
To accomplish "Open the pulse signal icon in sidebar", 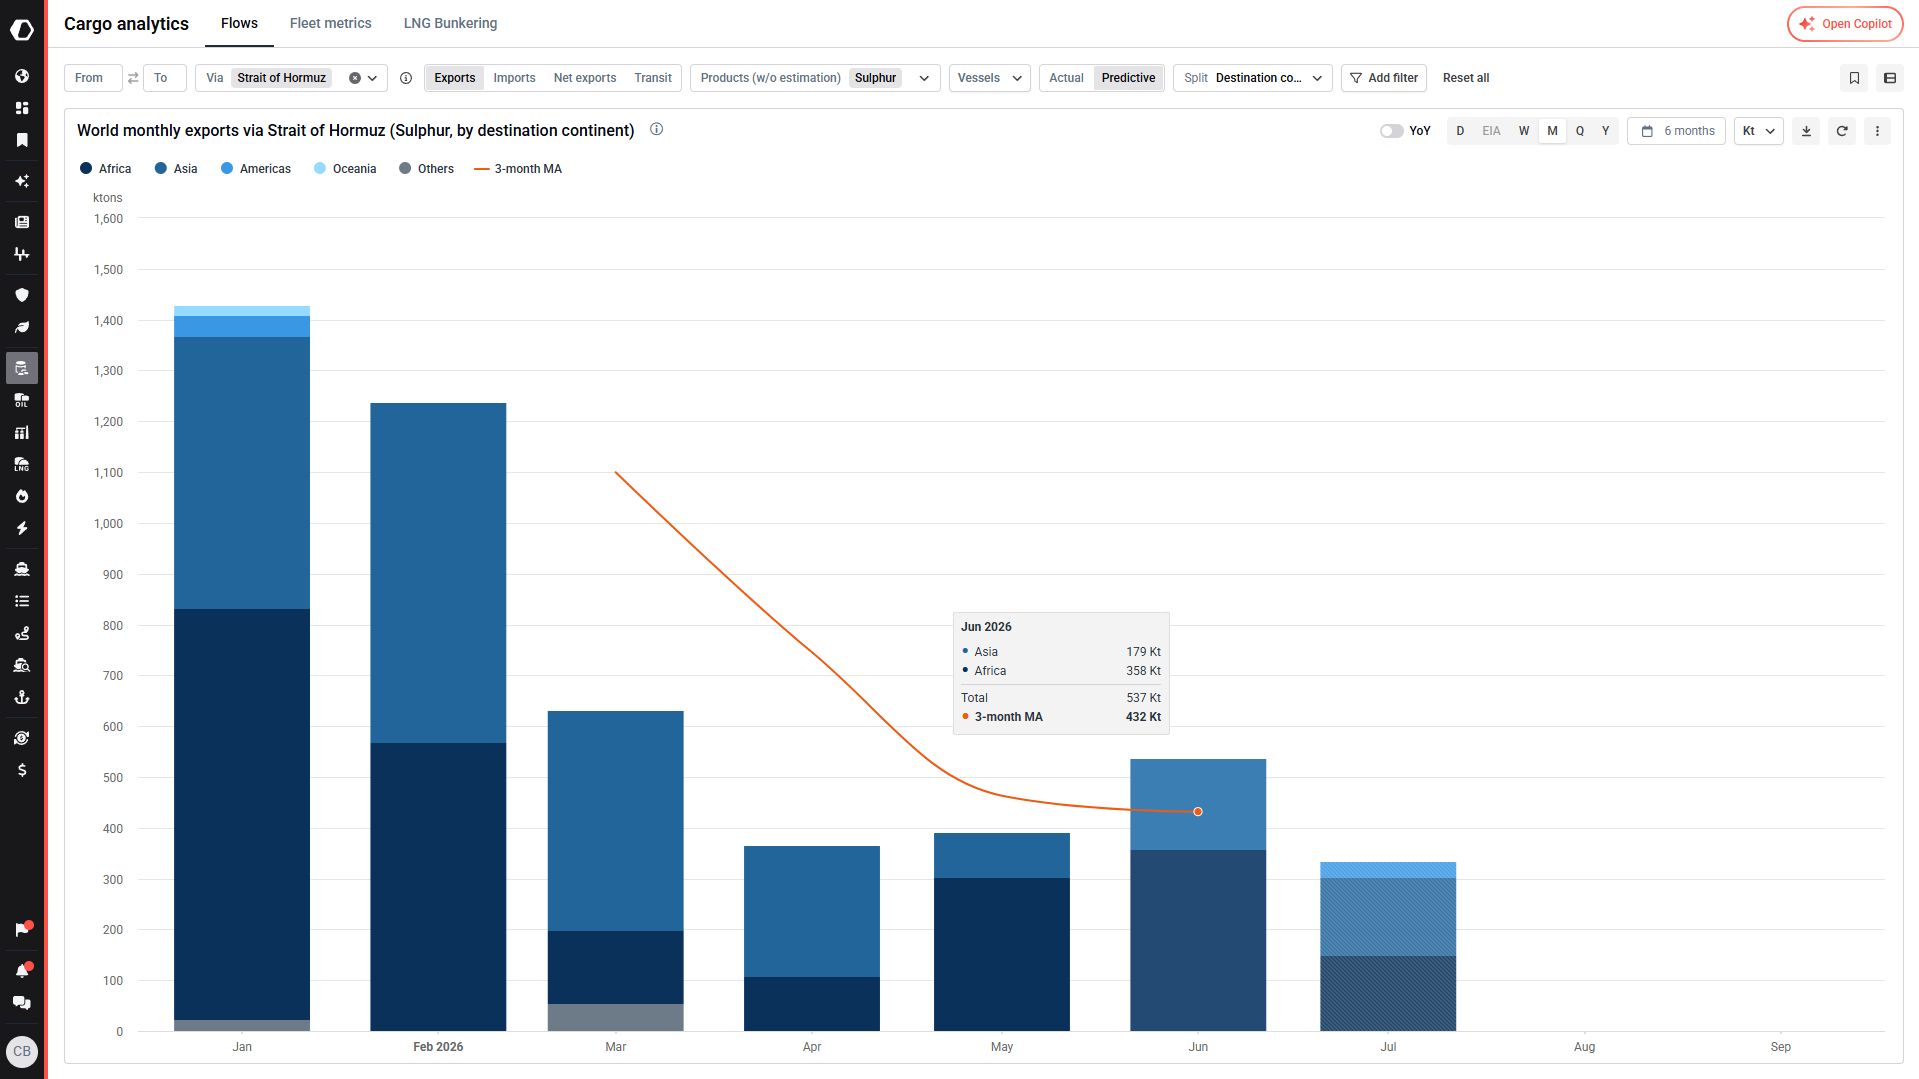I will (x=22, y=254).
